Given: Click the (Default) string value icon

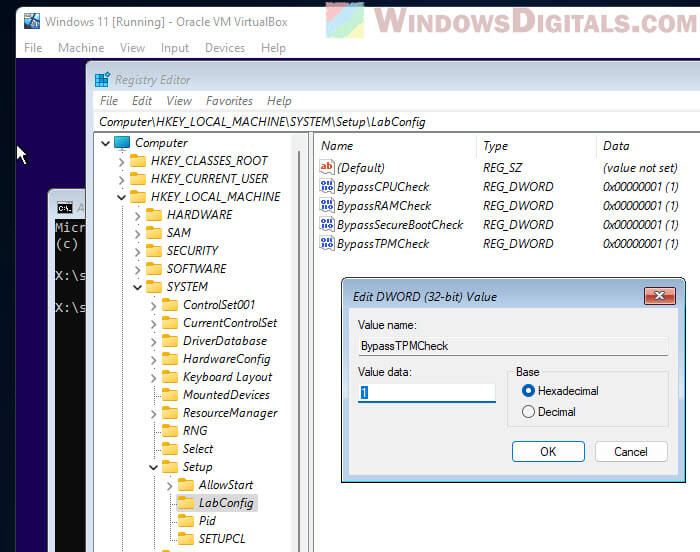Looking at the screenshot, I should [x=327, y=167].
